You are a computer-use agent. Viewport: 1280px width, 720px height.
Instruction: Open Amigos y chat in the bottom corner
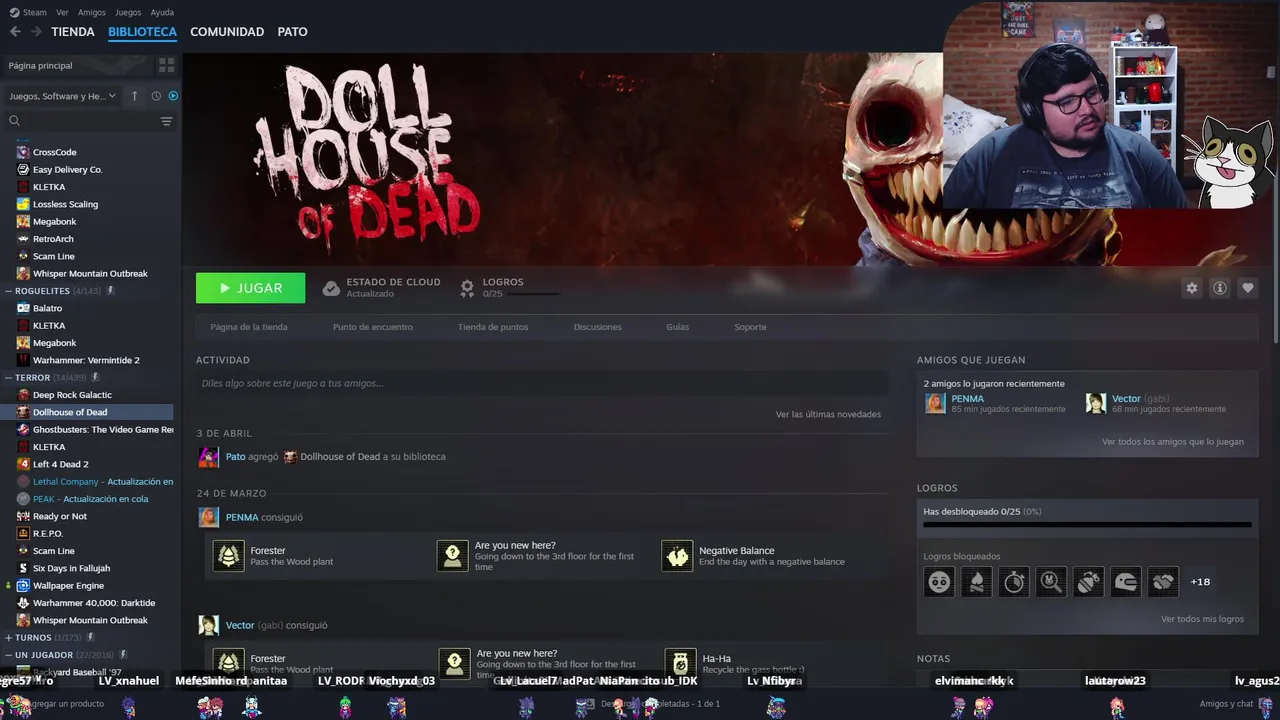tap(1226, 704)
